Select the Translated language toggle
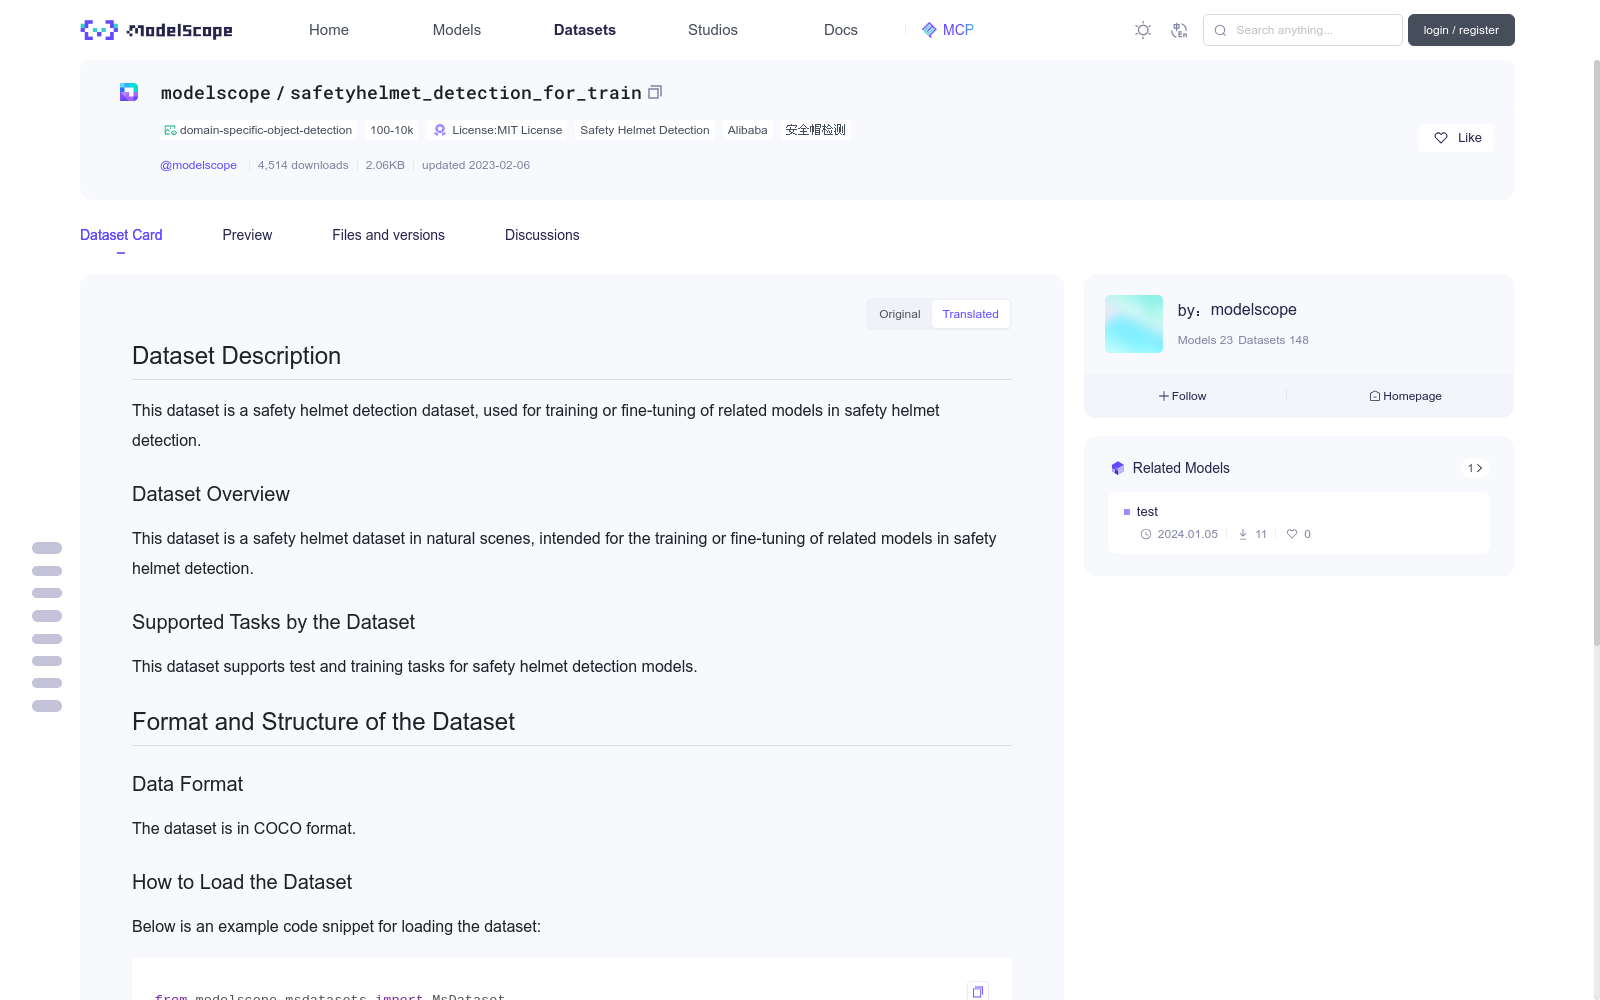The image size is (1600, 1000). pos(970,314)
